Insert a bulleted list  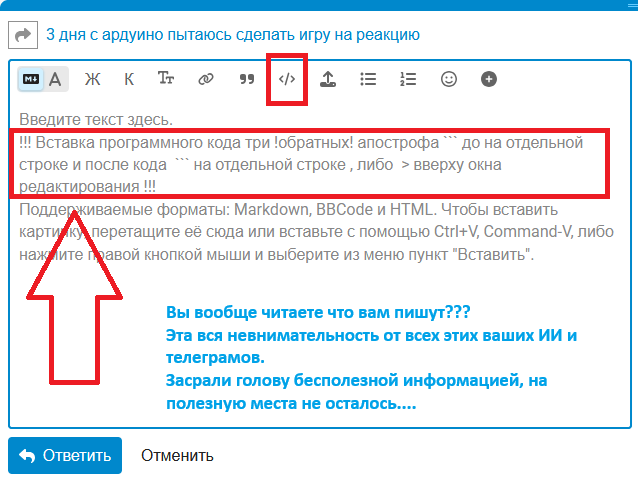[368, 79]
